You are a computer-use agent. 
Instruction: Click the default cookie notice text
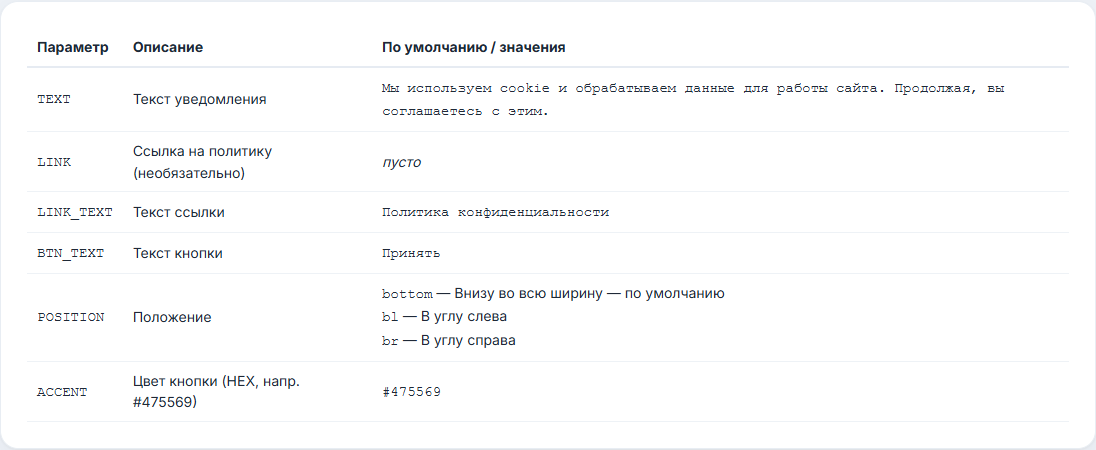(x=693, y=100)
